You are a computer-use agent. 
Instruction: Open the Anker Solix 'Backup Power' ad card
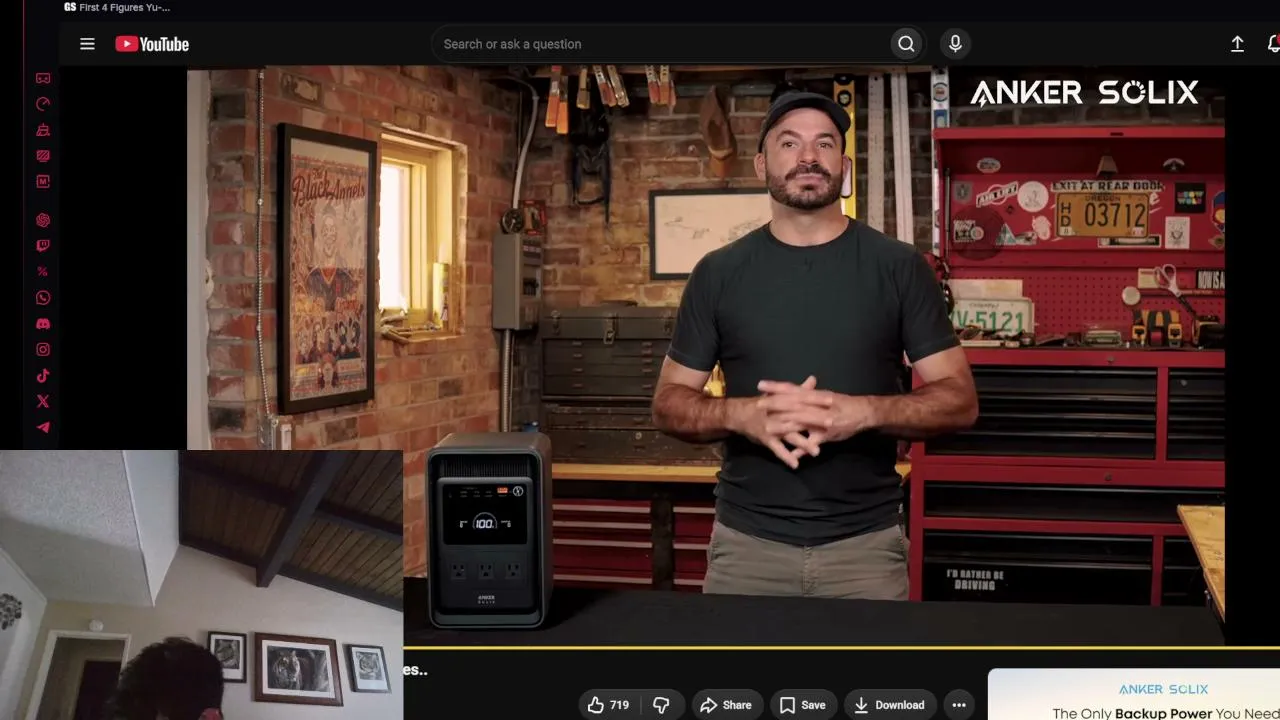1134,695
